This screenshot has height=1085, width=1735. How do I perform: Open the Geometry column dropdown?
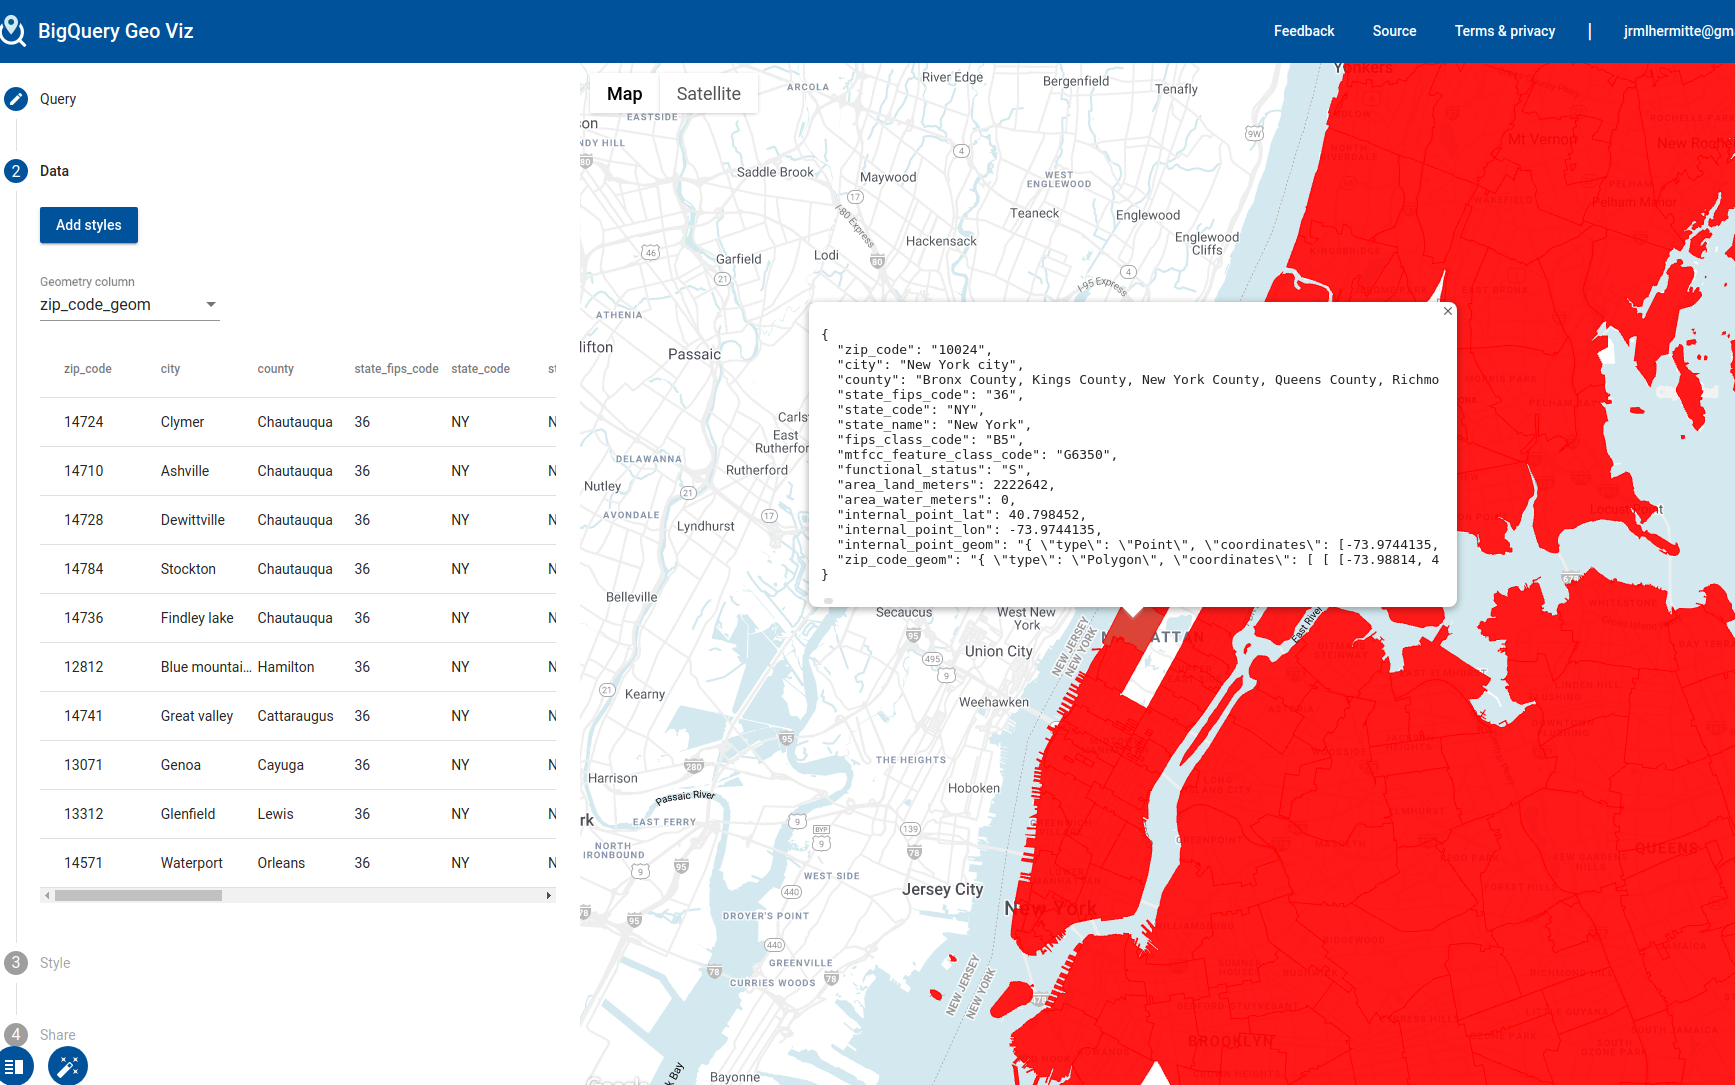(x=130, y=305)
